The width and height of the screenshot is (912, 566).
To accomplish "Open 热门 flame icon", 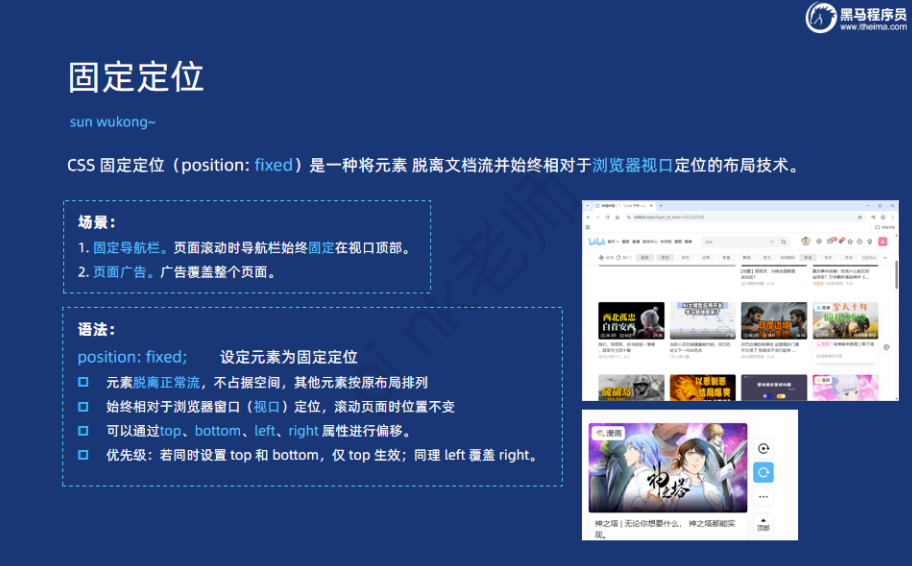I will point(618,258).
